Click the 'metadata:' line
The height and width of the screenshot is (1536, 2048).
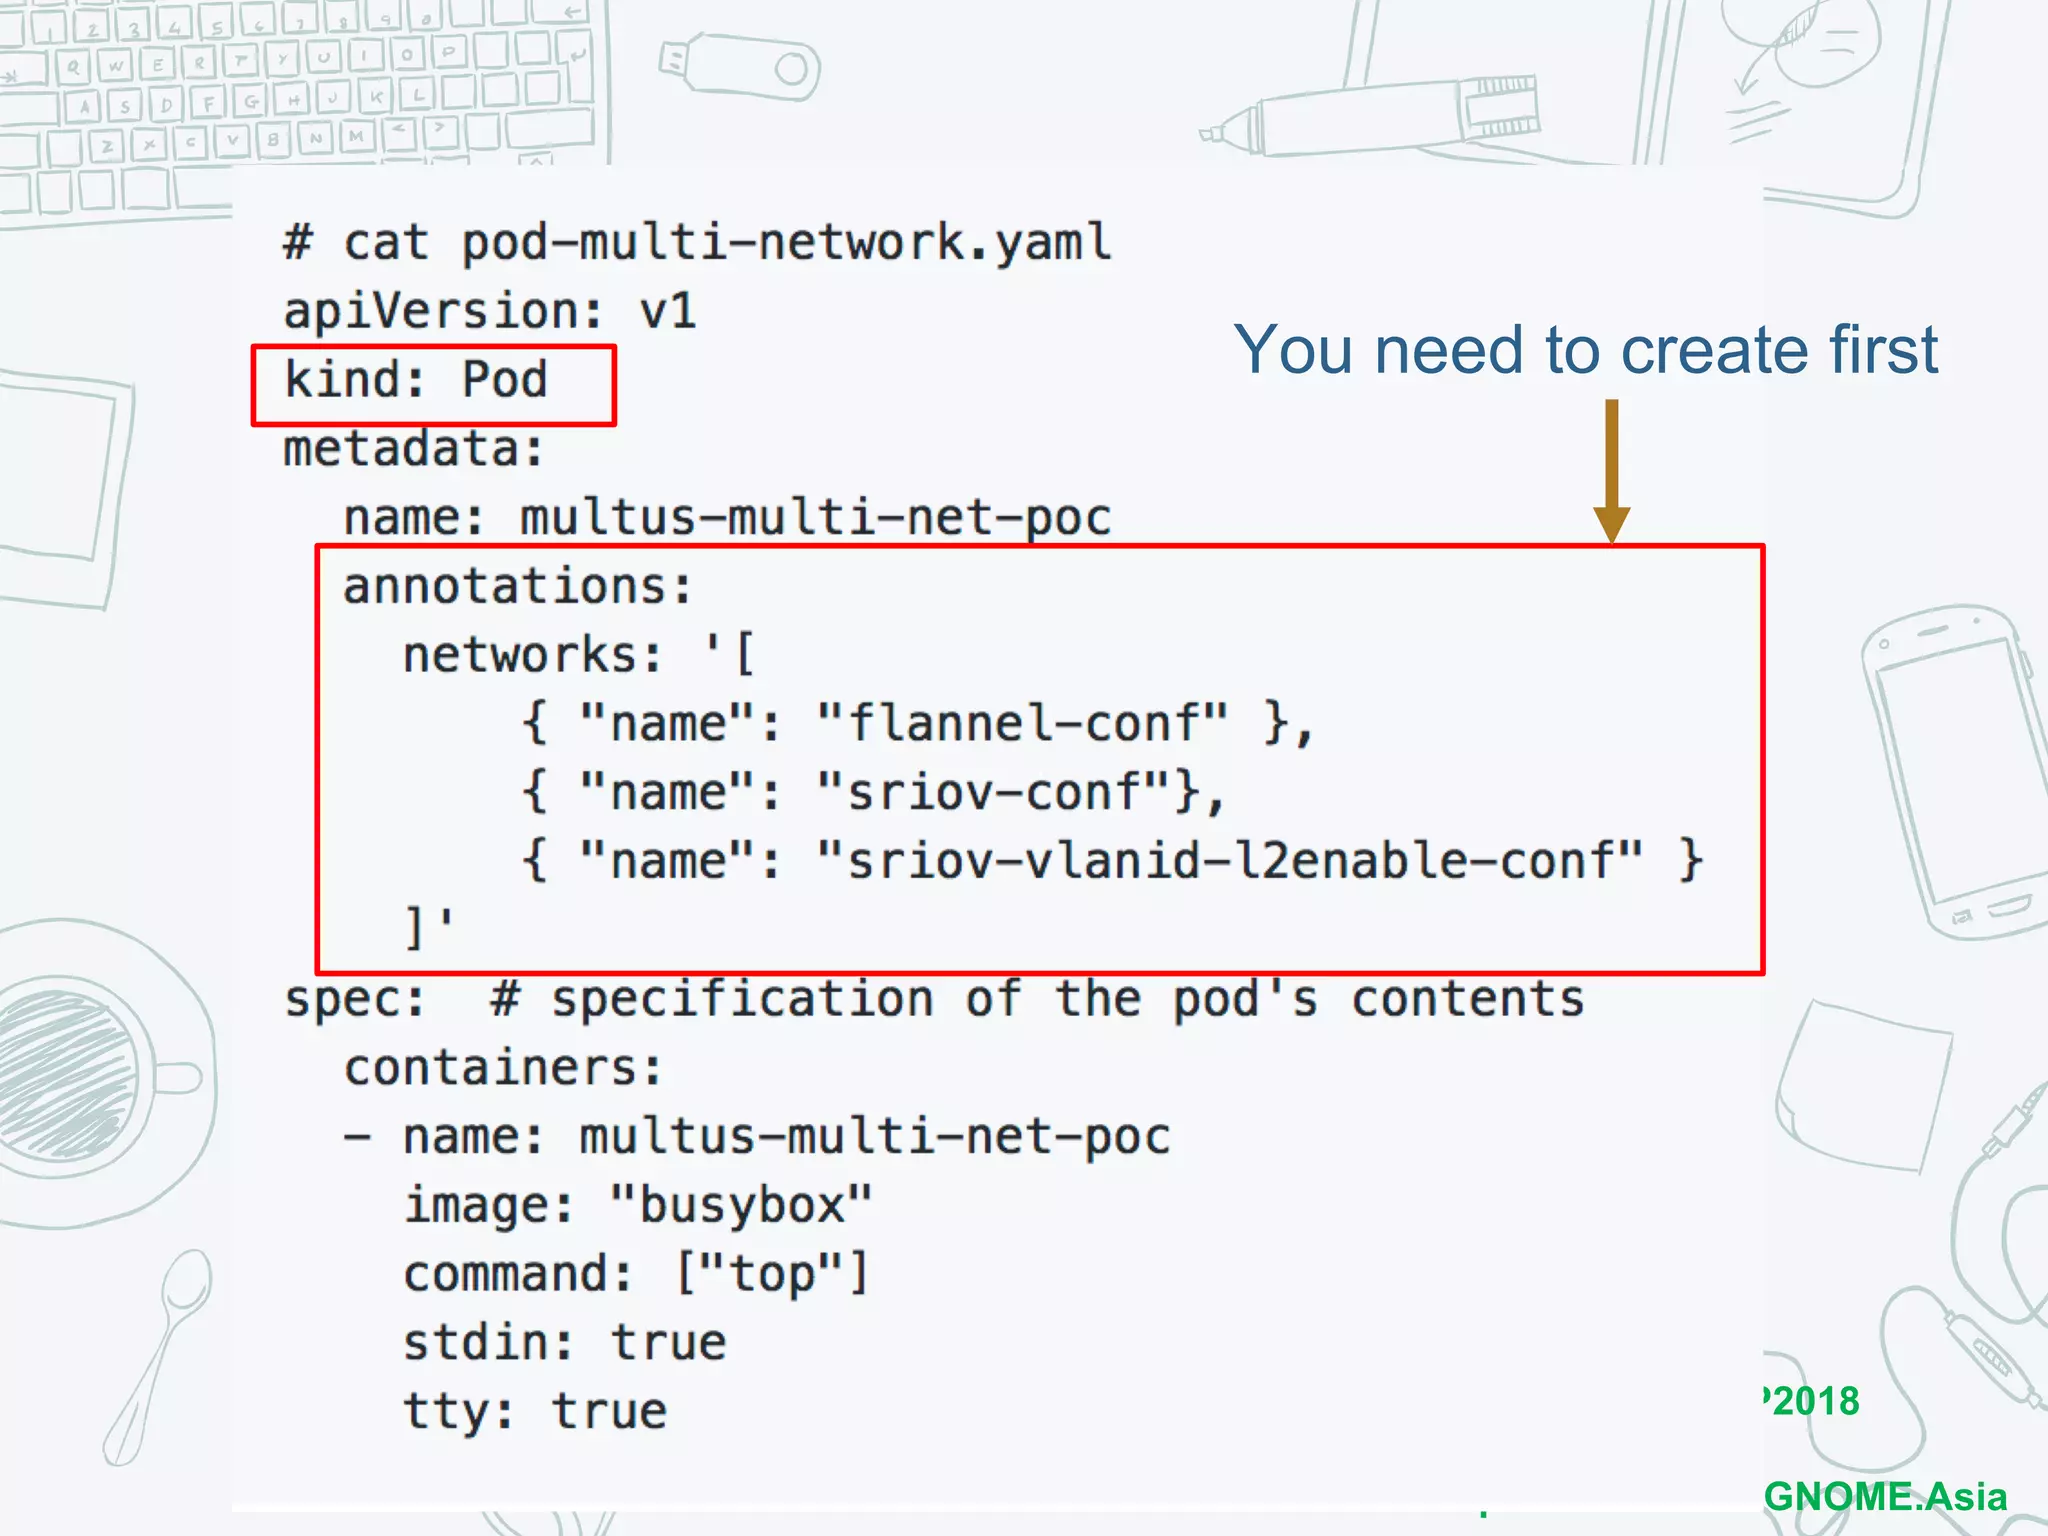[x=414, y=448]
